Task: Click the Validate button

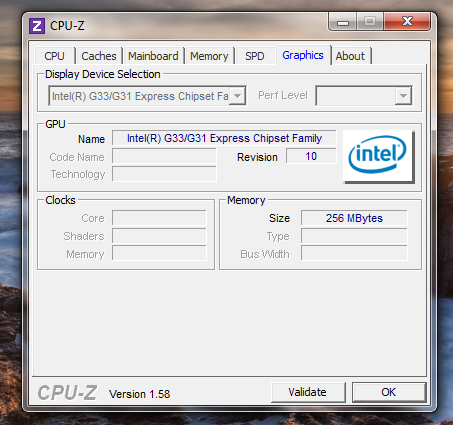Action: [x=307, y=392]
